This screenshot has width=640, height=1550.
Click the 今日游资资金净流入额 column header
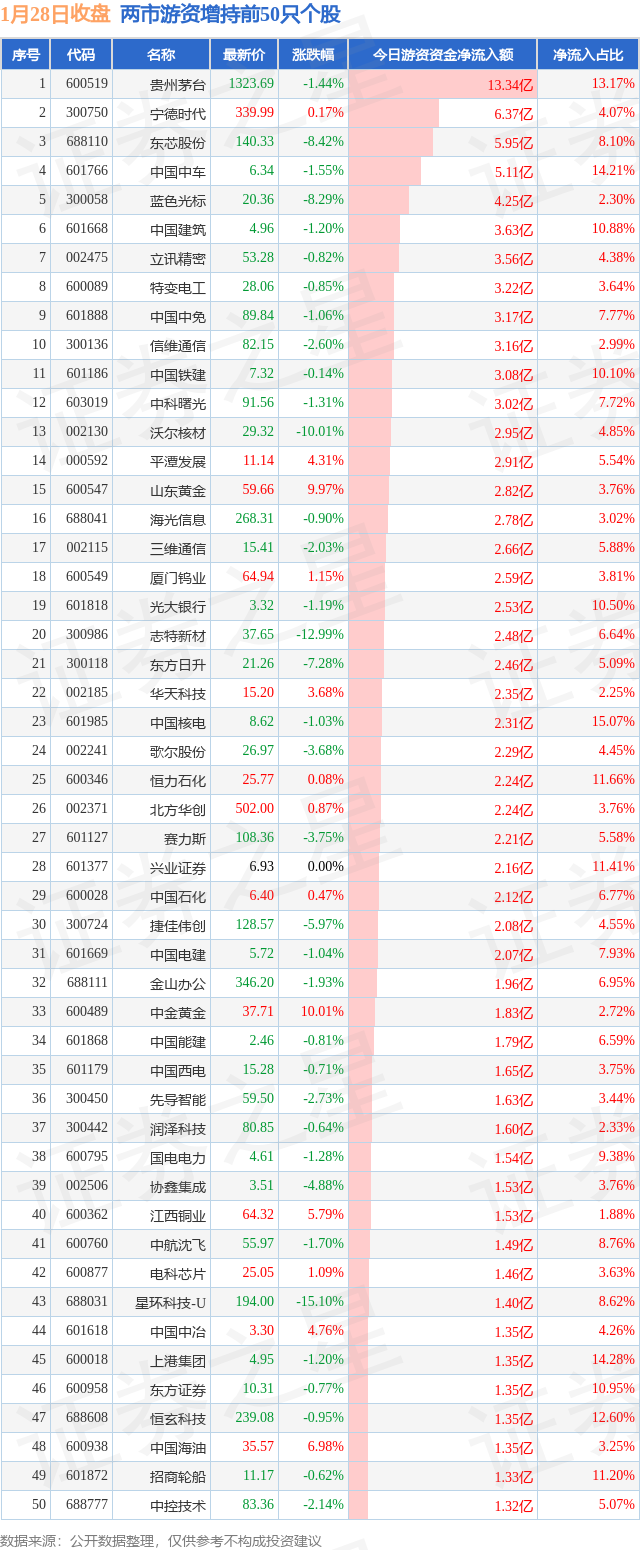tap(443, 55)
